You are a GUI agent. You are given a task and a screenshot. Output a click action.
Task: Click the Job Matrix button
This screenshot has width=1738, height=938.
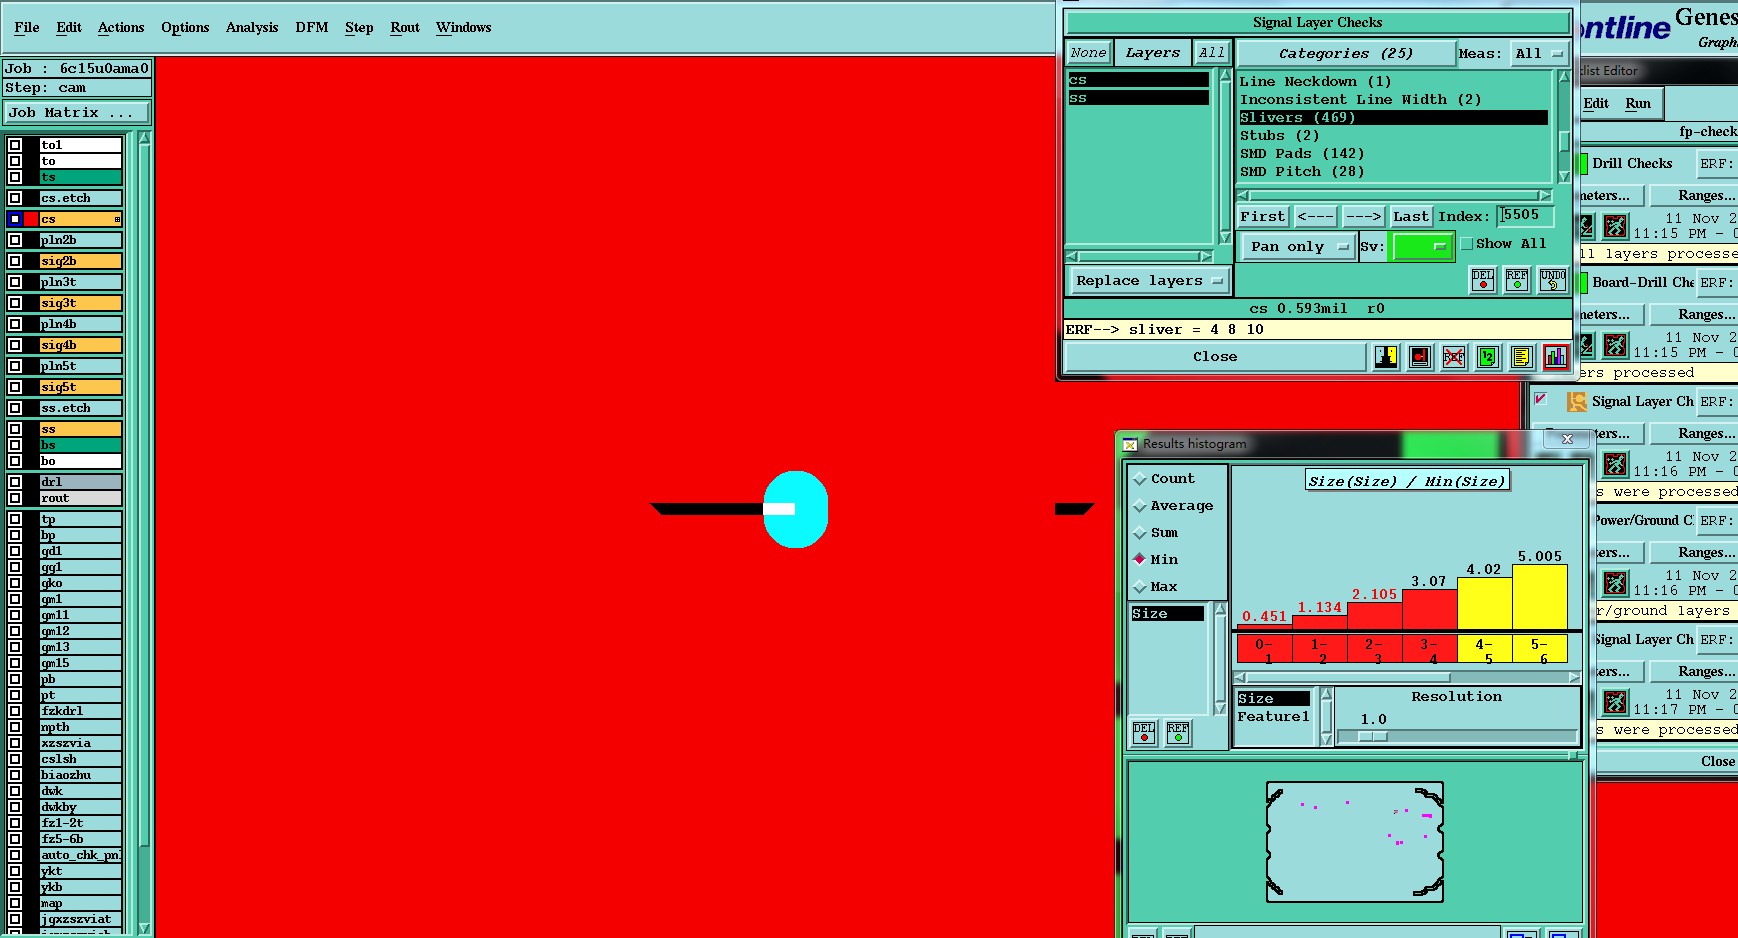pyautogui.click(x=77, y=113)
